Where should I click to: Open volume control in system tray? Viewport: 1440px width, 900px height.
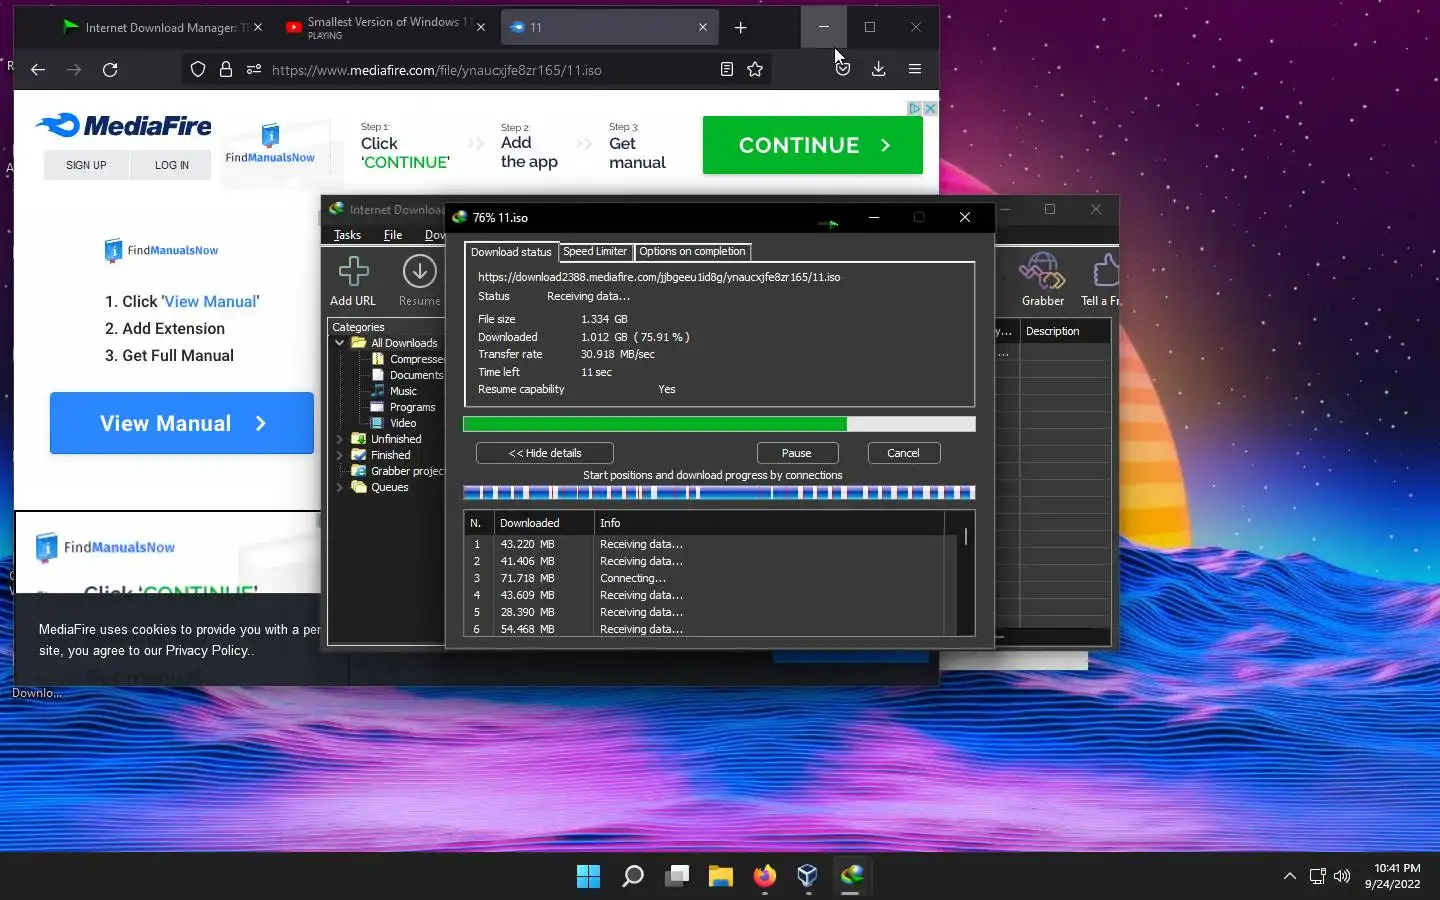1342,877
